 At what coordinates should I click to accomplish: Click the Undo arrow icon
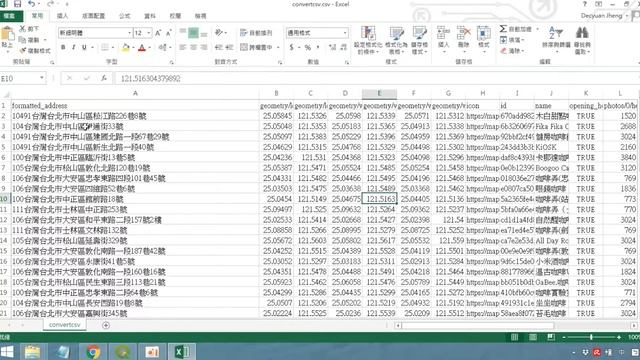click(x=31, y=4)
